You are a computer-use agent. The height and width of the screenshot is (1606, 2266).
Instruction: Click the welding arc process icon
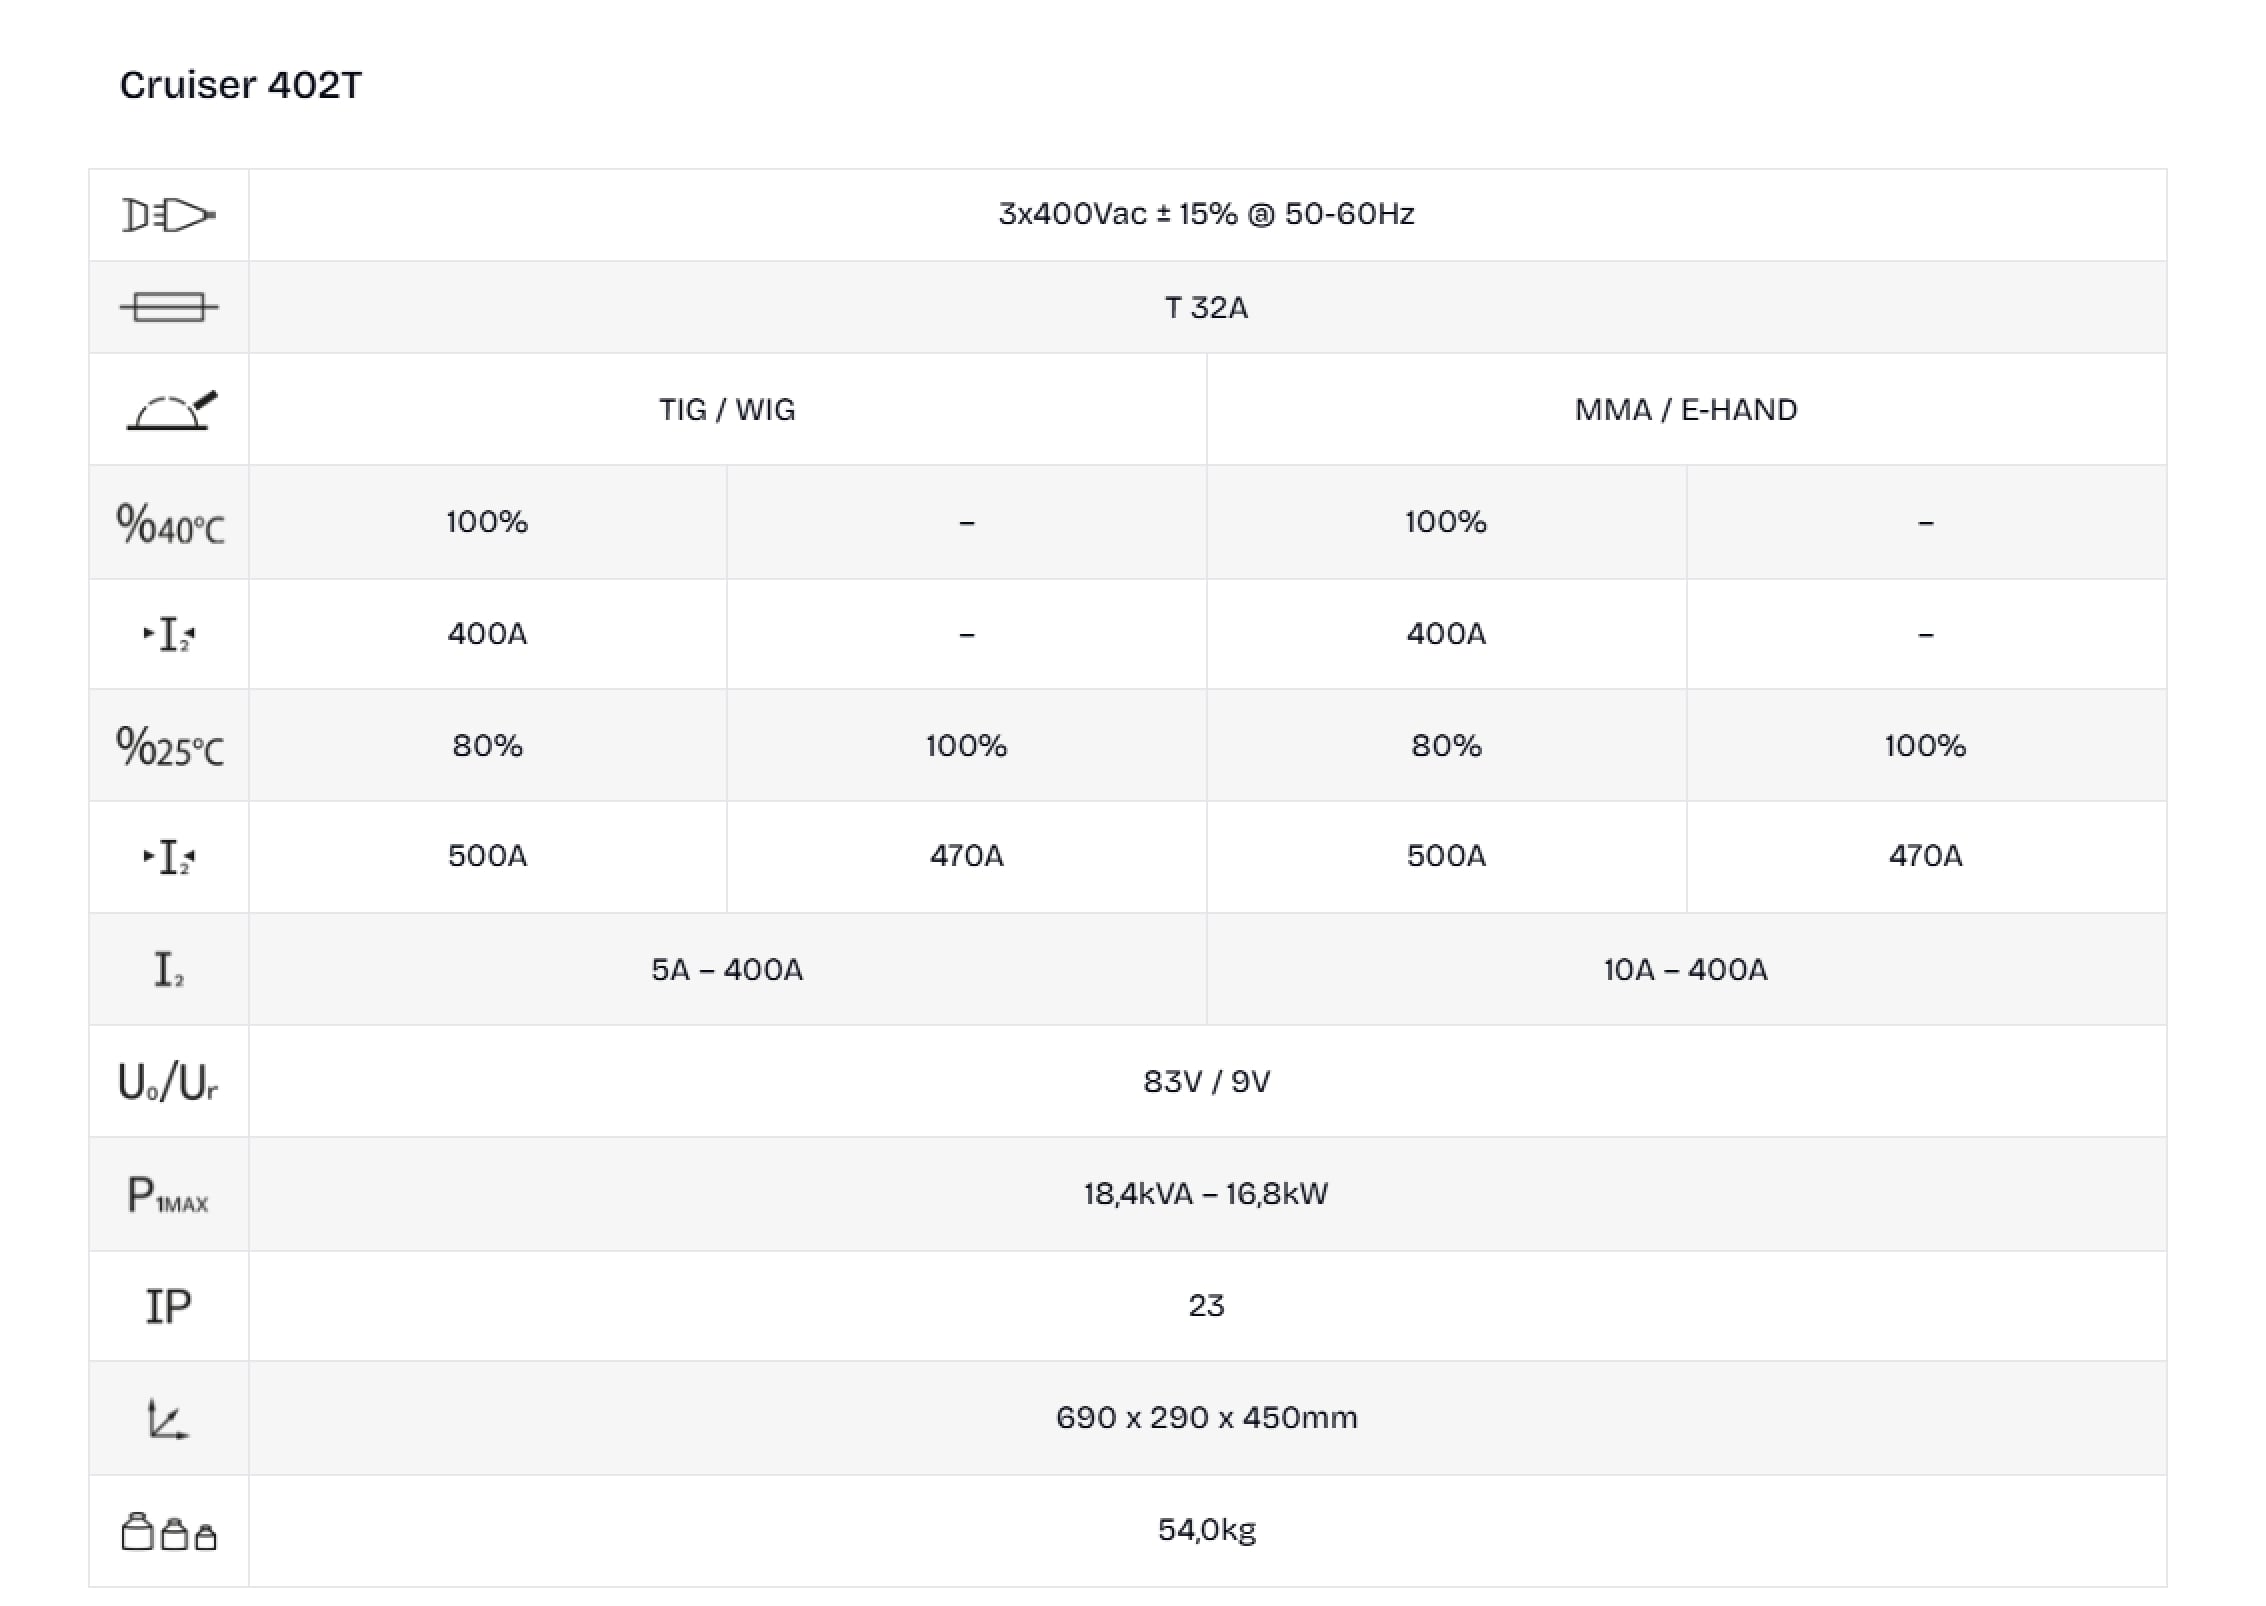(x=171, y=410)
